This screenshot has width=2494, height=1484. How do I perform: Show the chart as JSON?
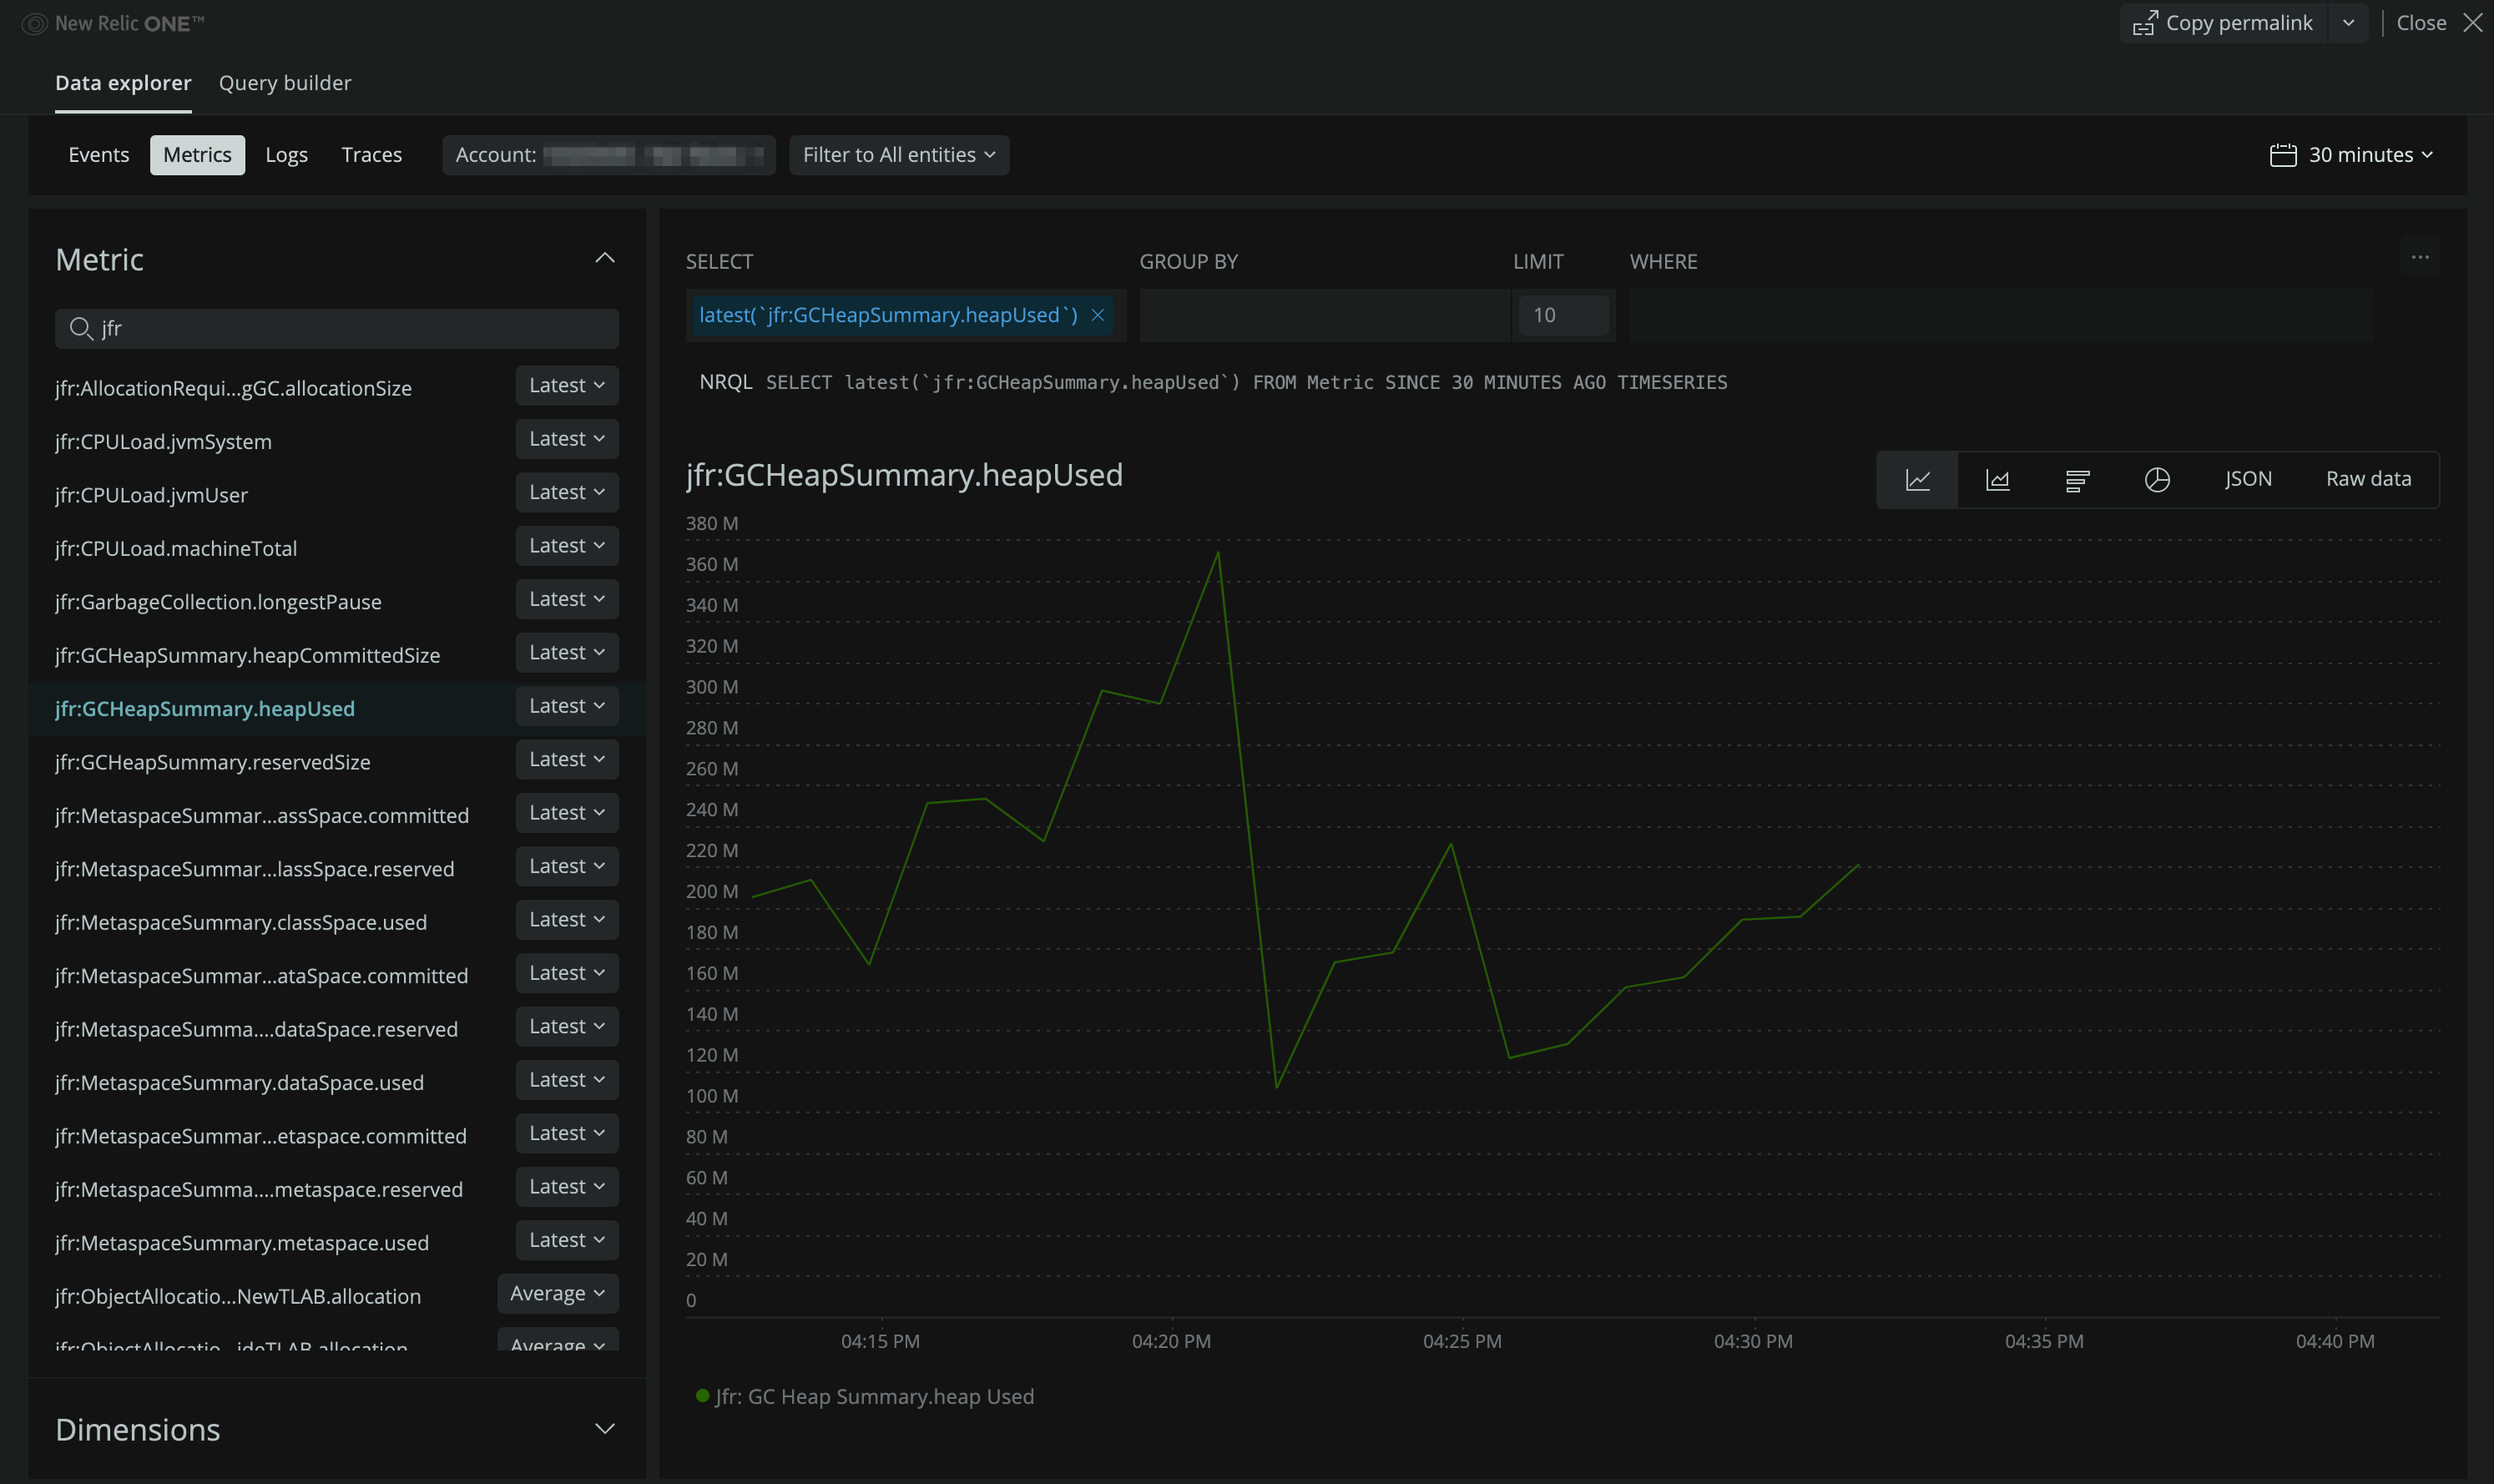[x=2247, y=479]
